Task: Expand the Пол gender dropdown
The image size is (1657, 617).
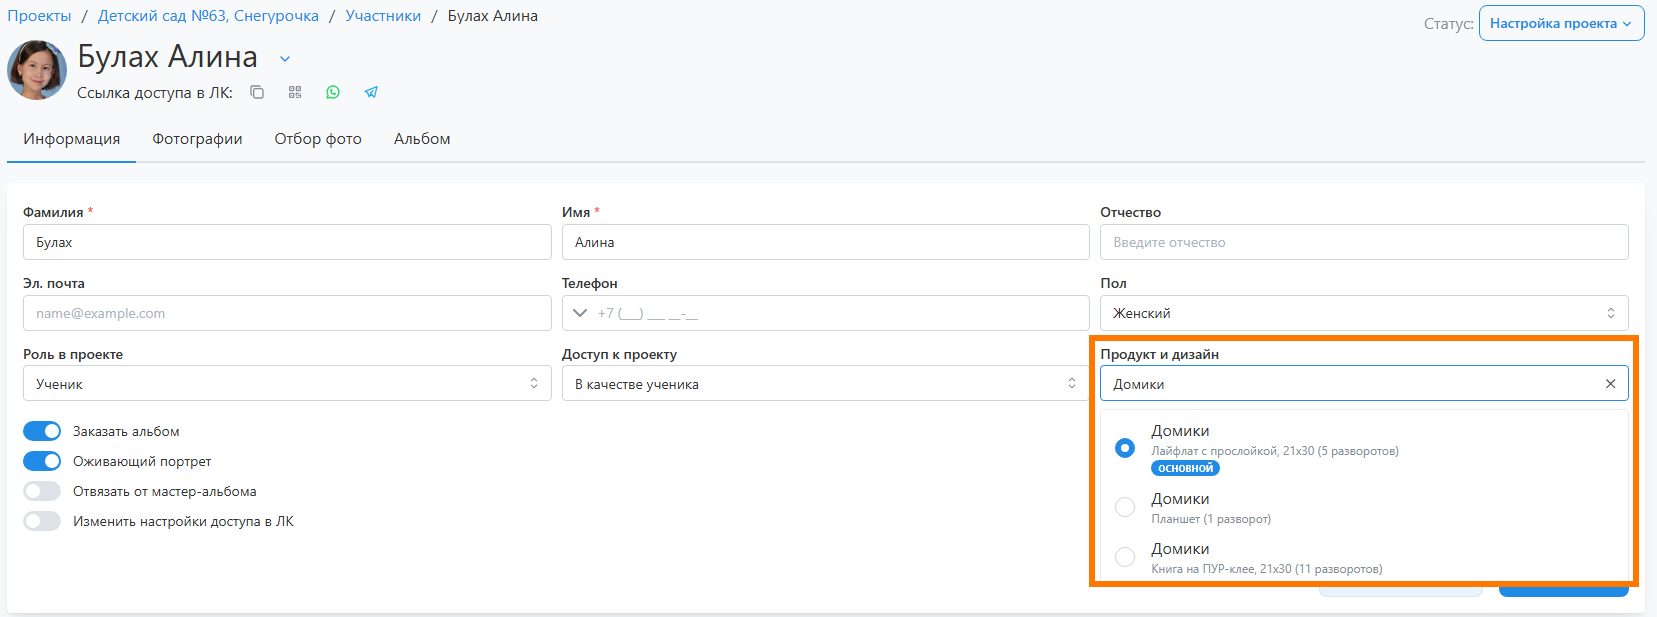Action: (x=1363, y=313)
